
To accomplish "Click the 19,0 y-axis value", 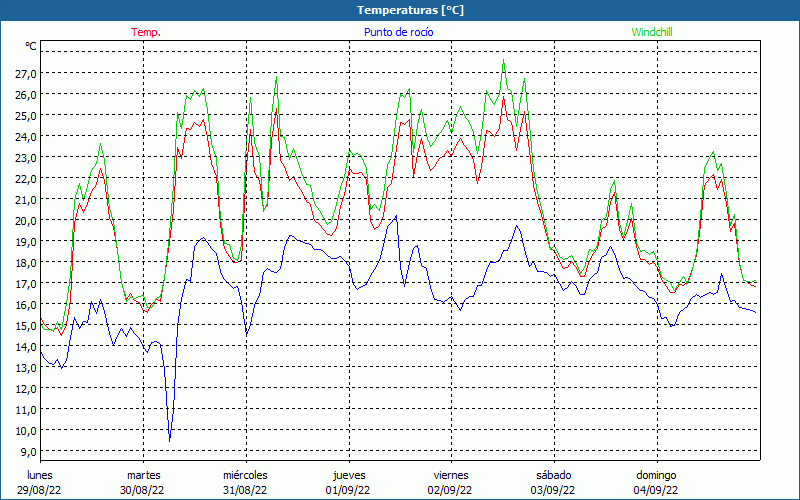I will [x=26, y=241].
